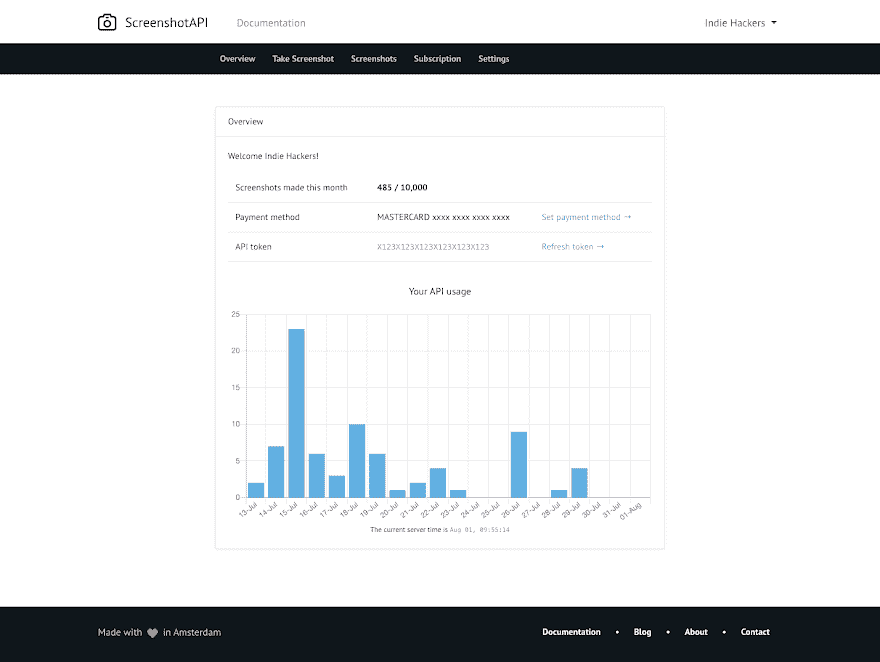880x662 pixels.
Task: Open the Indie Hackers account dropdown
Action: [x=740, y=23]
